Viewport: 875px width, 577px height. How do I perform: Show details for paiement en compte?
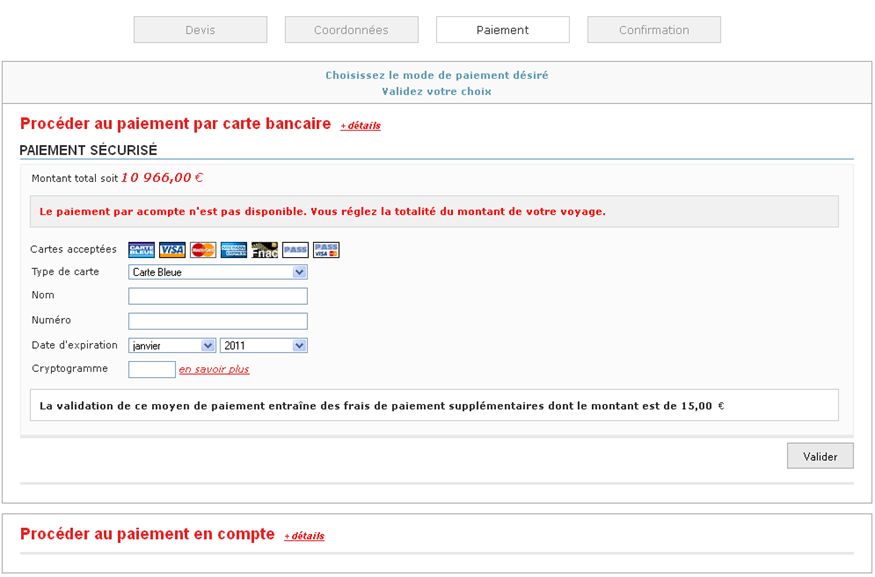coord(304,536)
